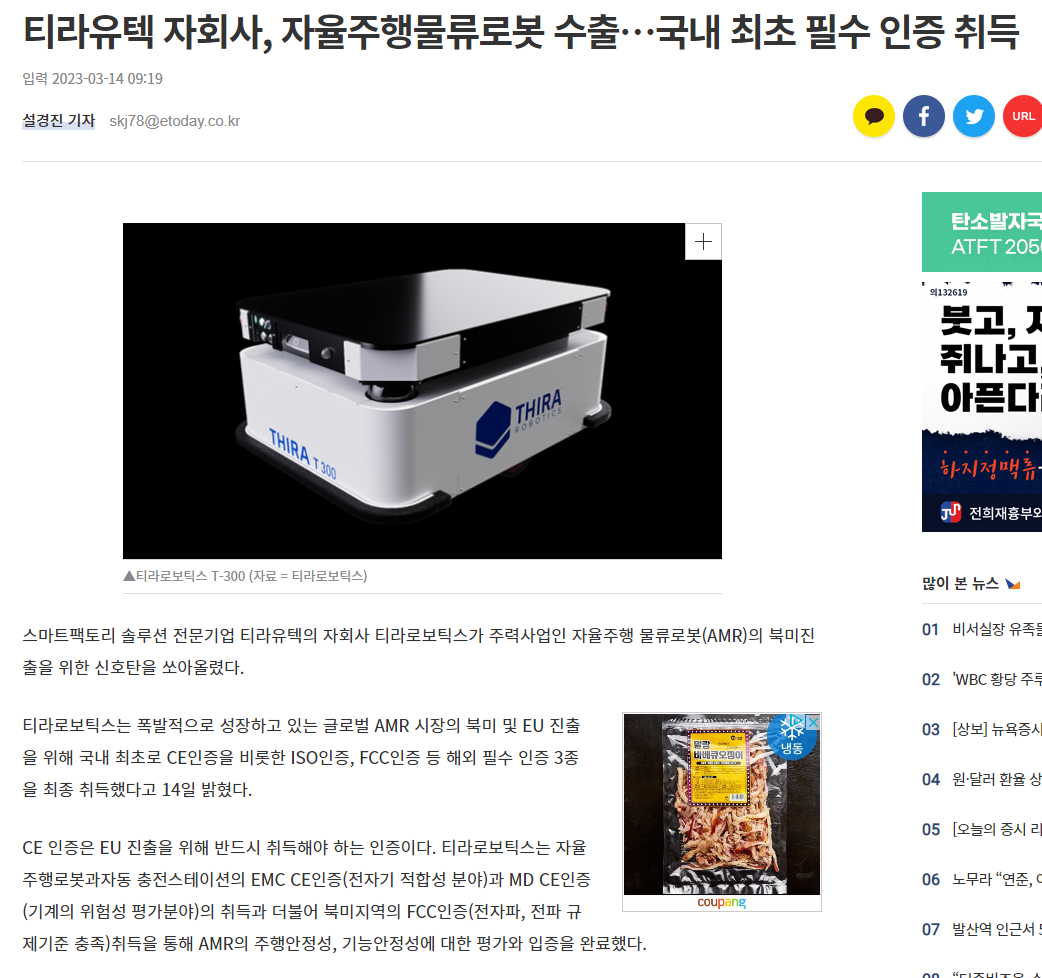Click the coupang logo under the ad

(722, 902)
